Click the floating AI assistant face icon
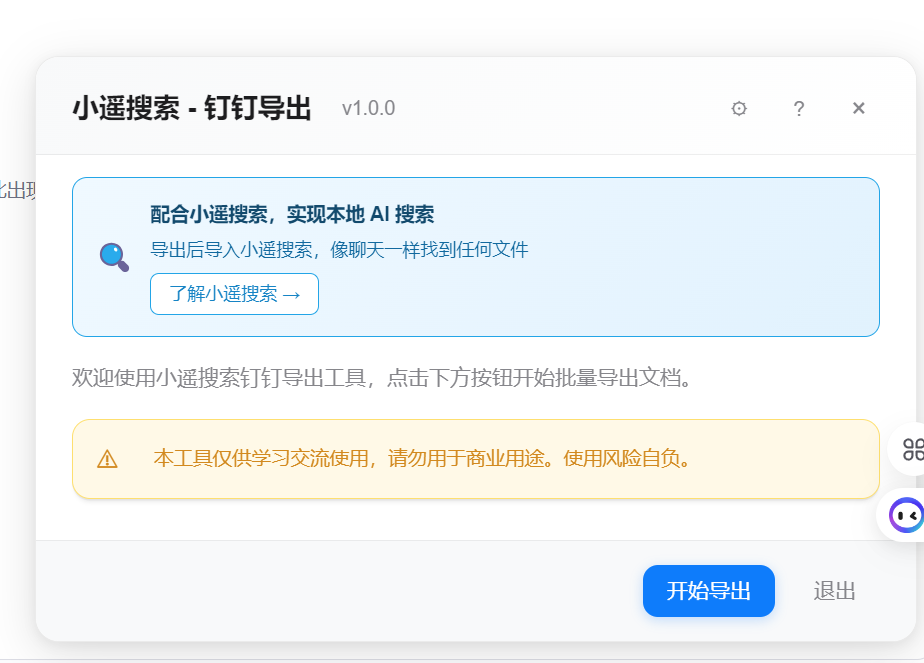Image resolution: width=924 pixels, height=663 pixels. [906, 515]
